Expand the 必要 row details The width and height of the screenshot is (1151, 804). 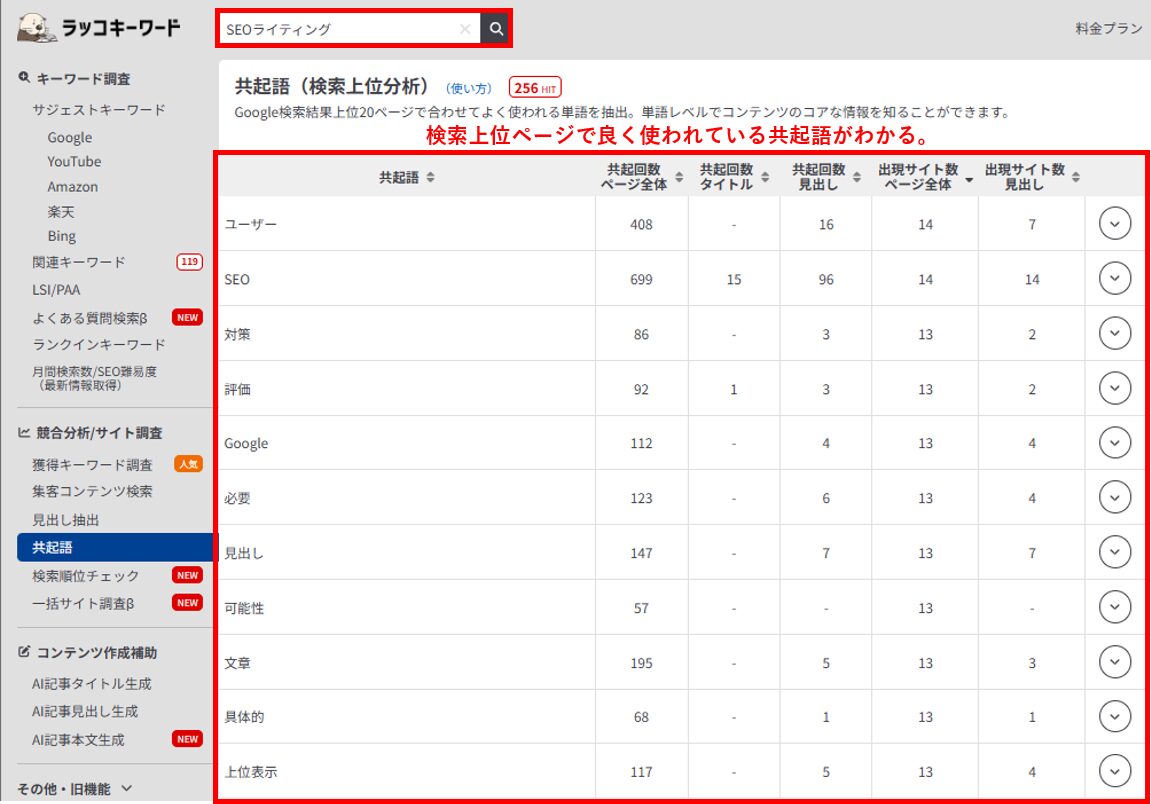point(1114,498)
